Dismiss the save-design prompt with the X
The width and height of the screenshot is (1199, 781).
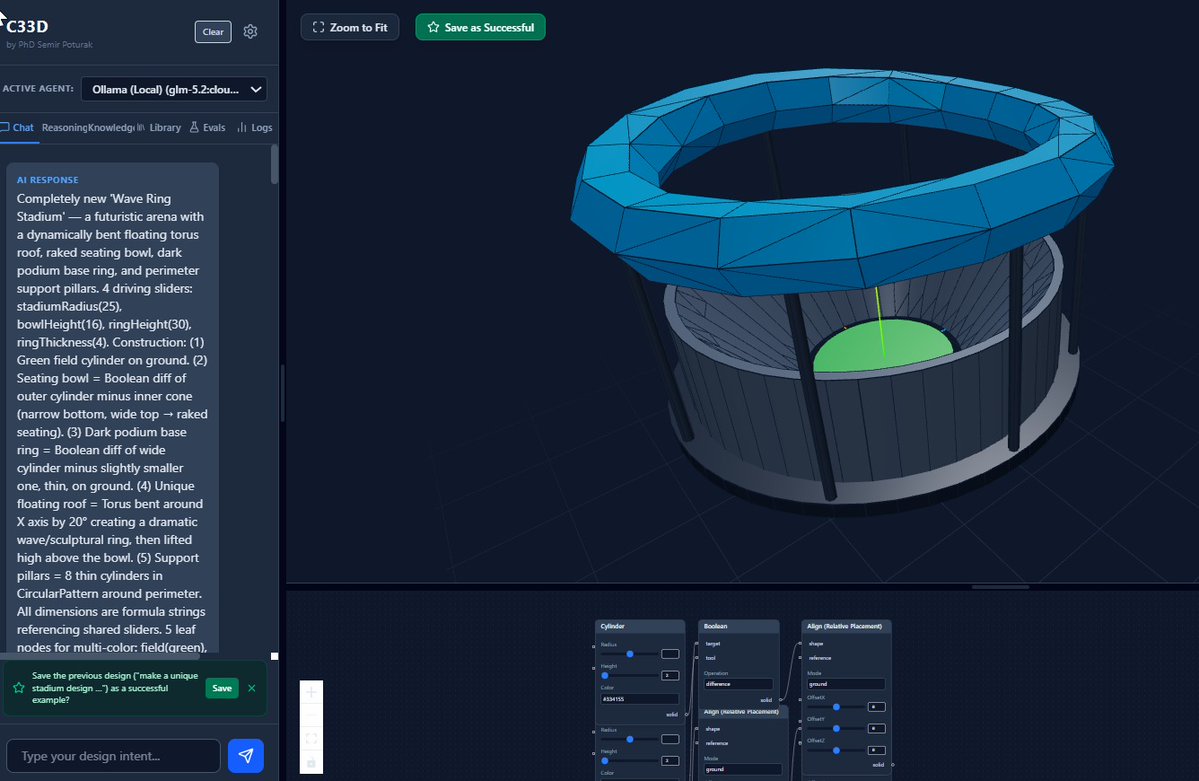tap(252, 688)
